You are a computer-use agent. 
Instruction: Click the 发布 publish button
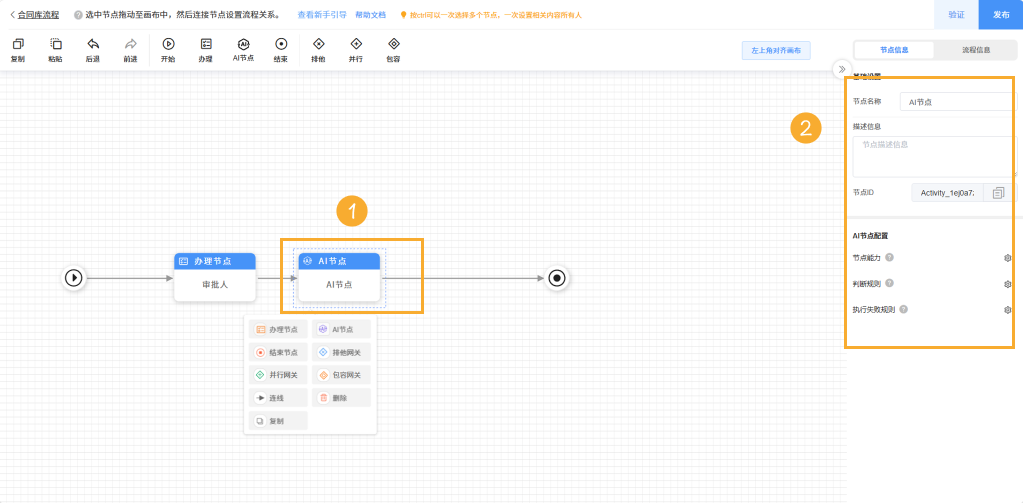pos(1001,14)
